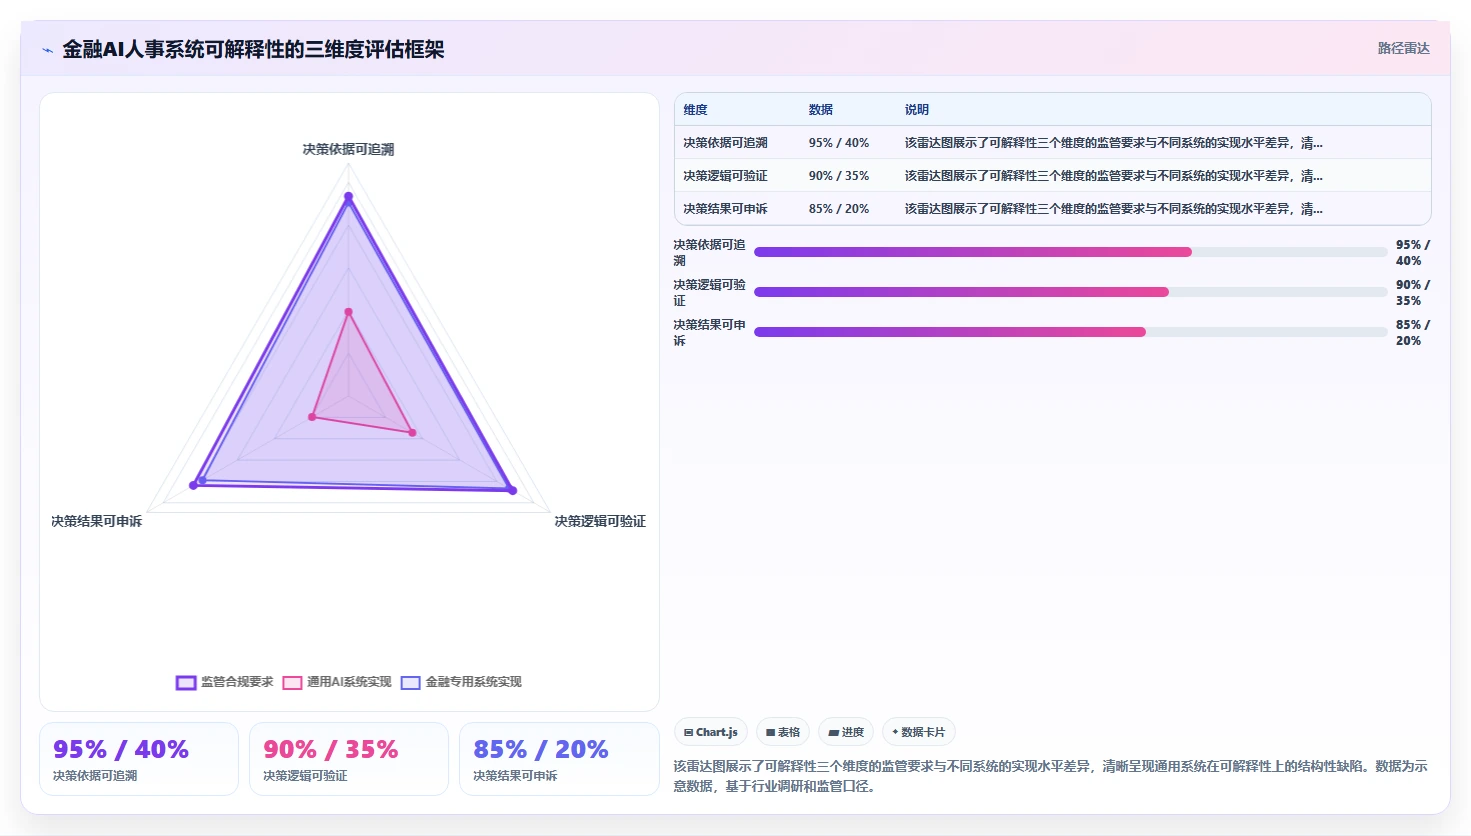
Task: Click the purple 监管合规要求 legend swatch
Action: point(186,683)
